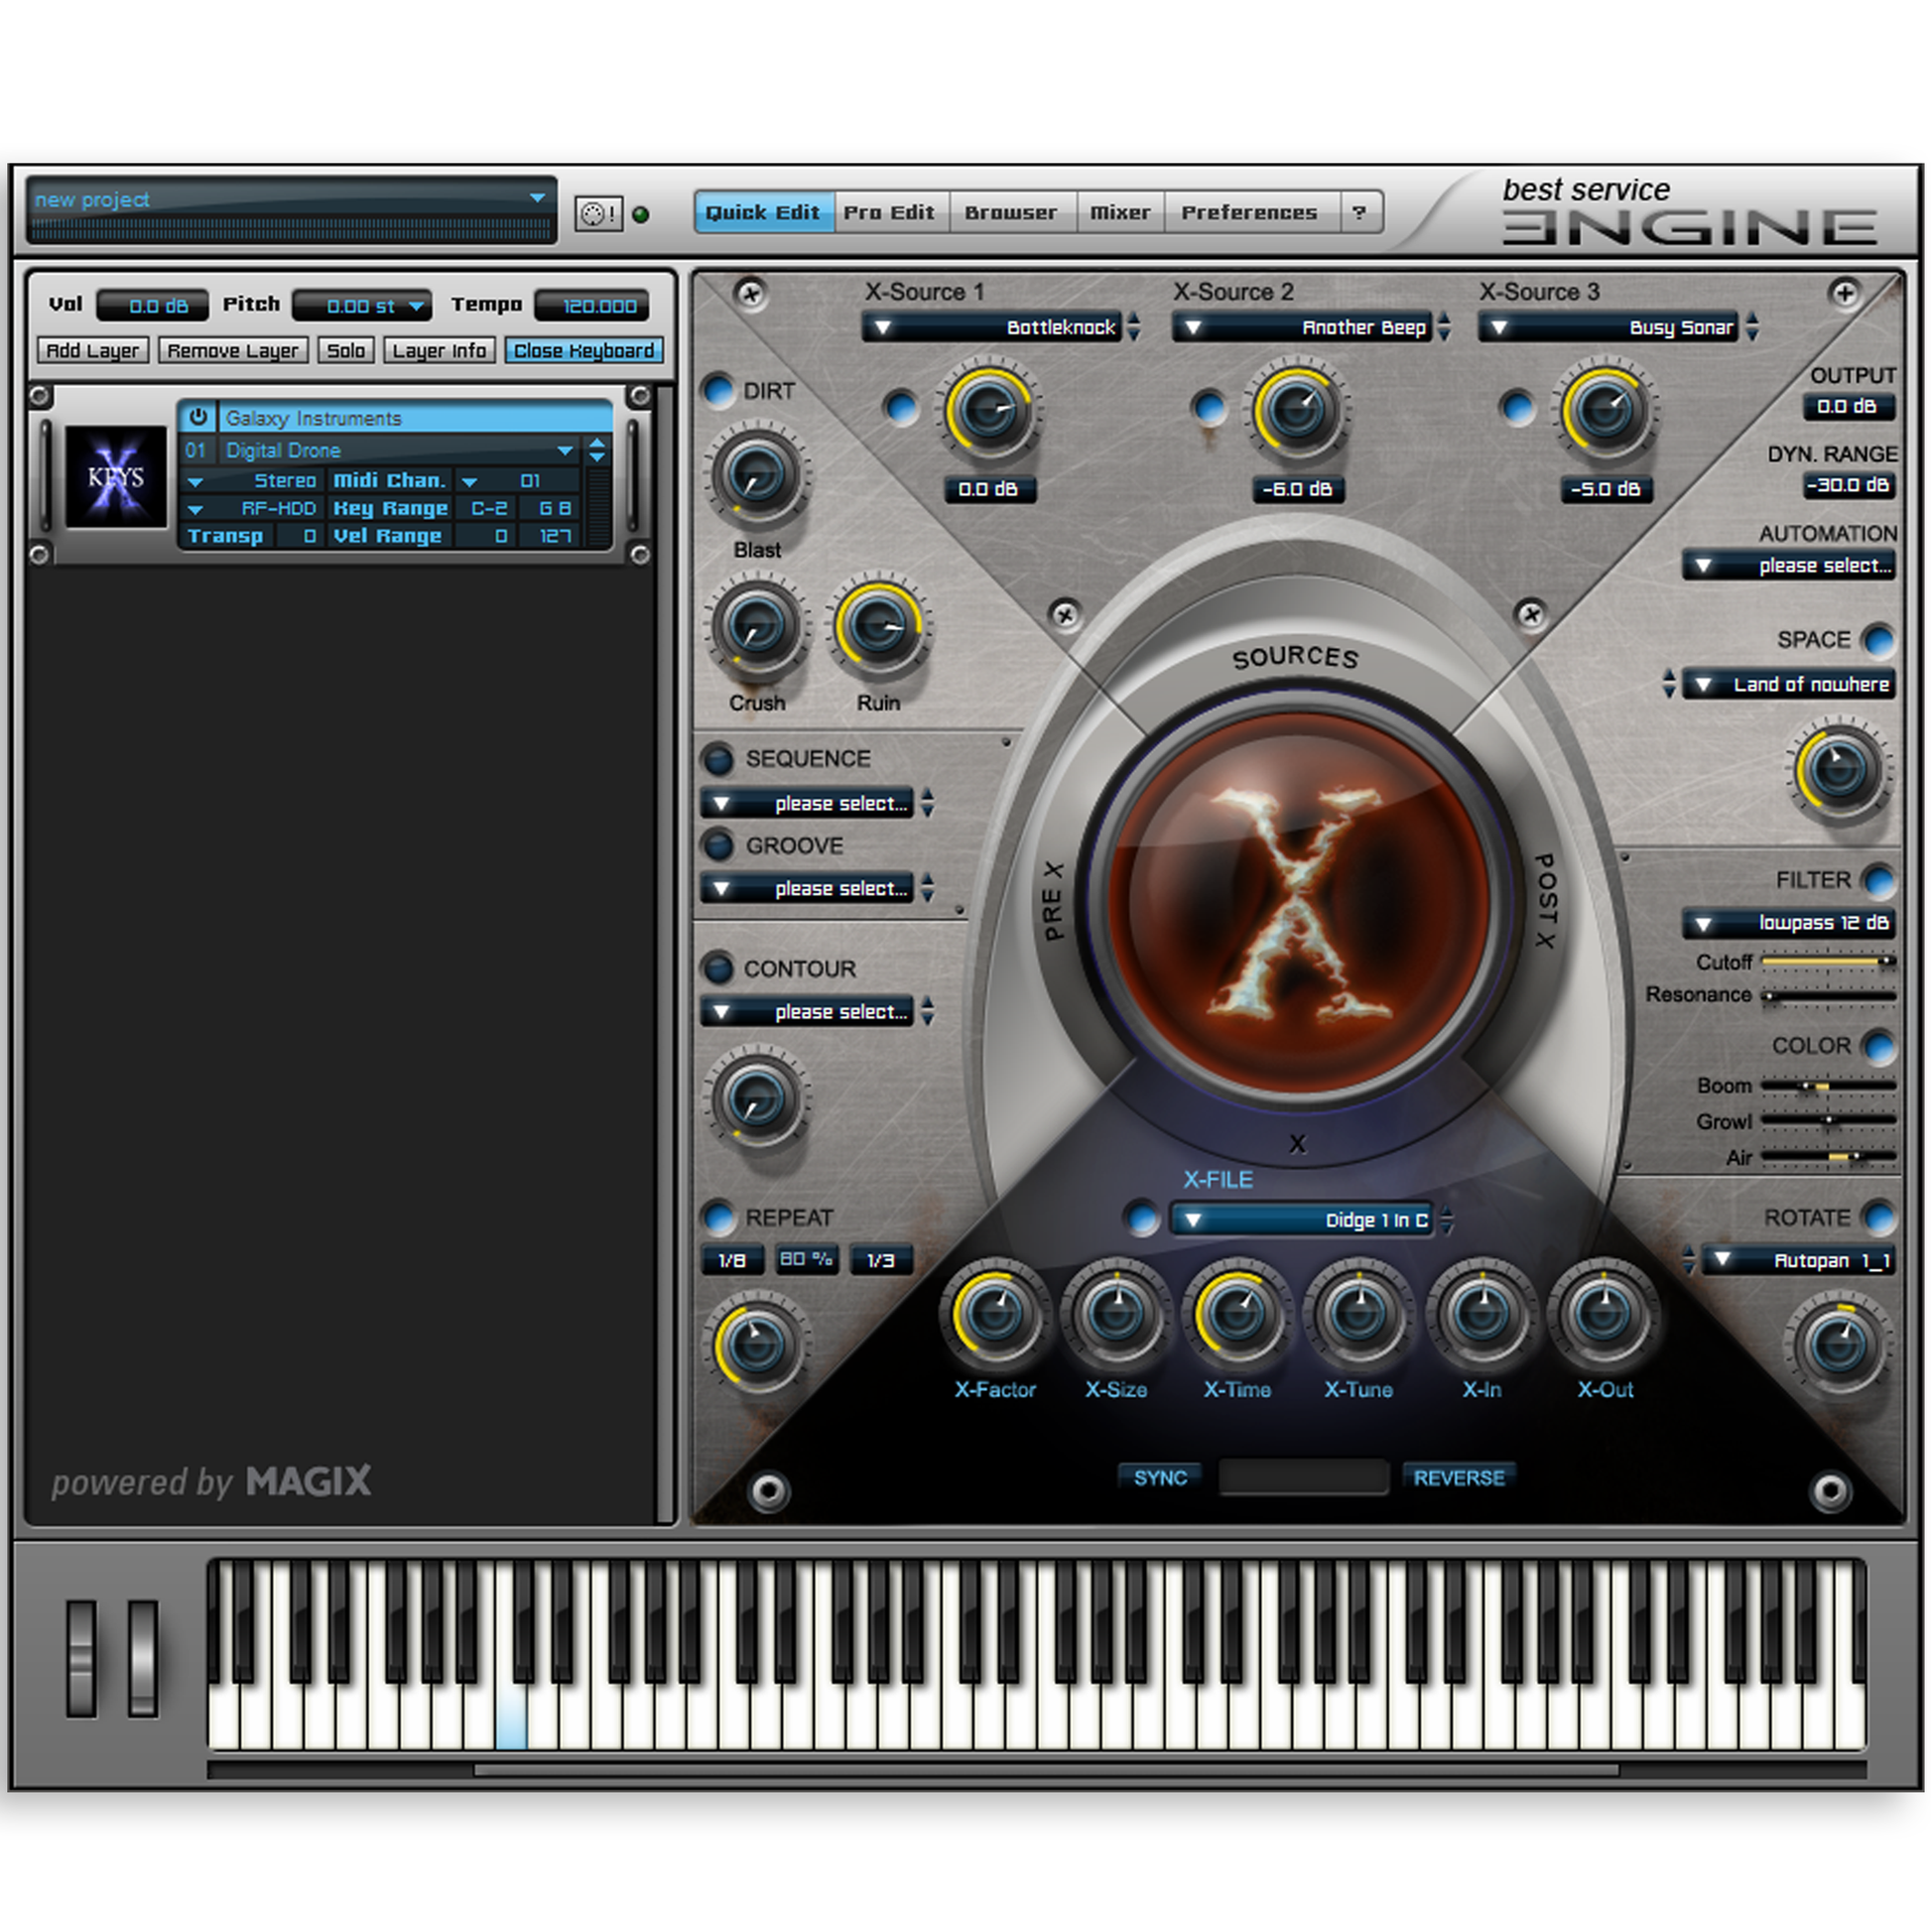
Task: Toggle the DIRT section on
Action: point(717,392)
